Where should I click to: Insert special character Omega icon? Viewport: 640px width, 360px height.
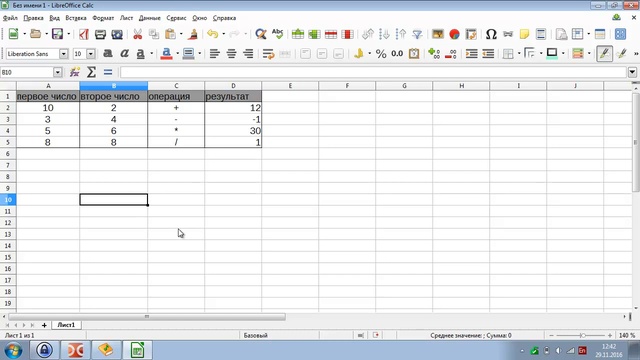pos(491,34)
